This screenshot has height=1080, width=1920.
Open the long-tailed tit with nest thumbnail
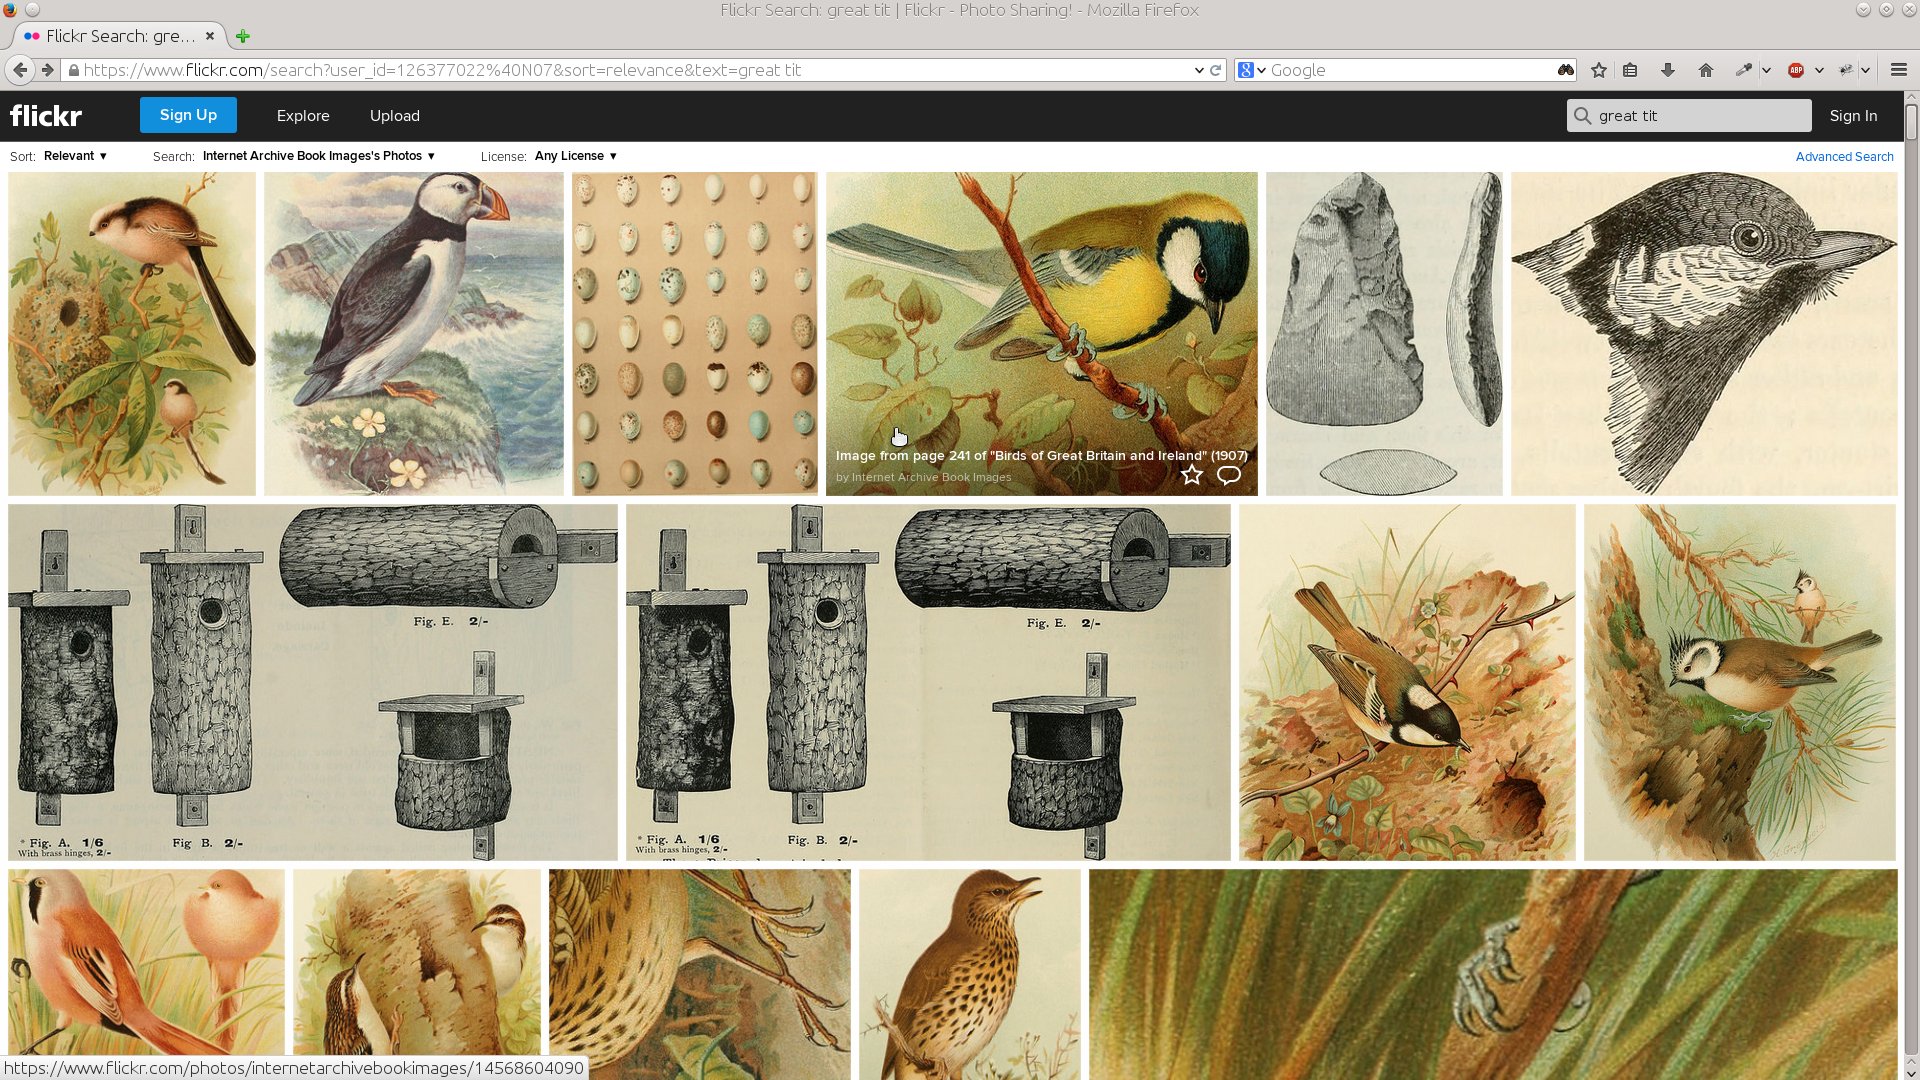(132, 334)
